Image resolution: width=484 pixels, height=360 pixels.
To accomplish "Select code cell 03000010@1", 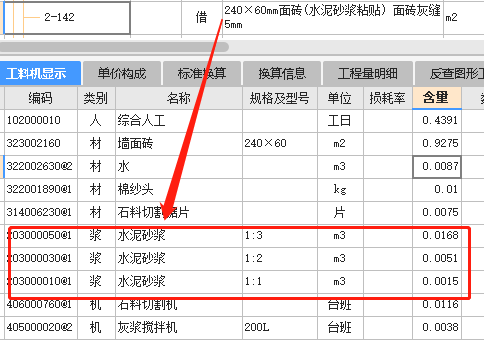I will coord(41,282).
